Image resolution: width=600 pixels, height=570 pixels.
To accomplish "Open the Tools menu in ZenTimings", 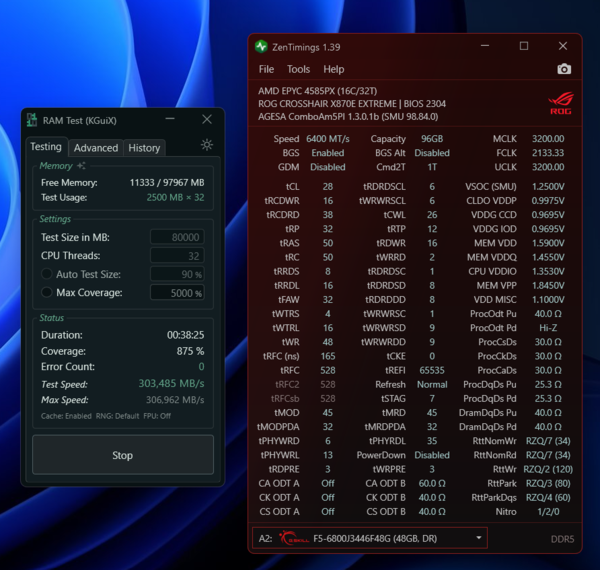I will [298, 69].
